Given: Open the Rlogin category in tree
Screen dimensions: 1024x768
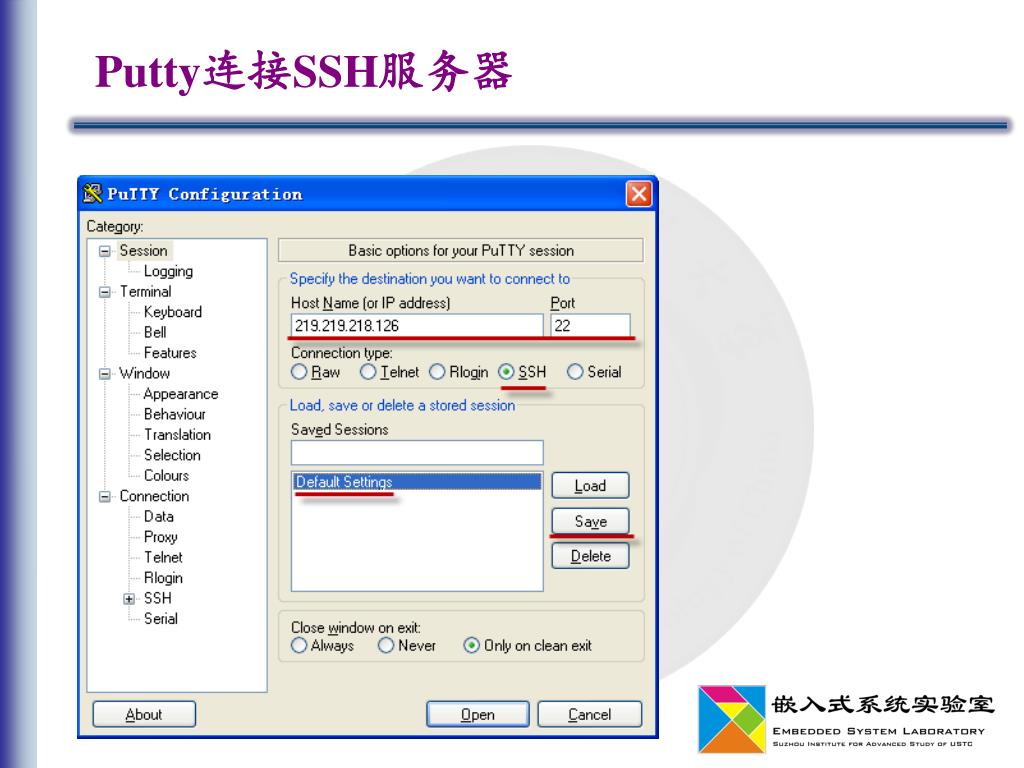Looking at the screenshot, I should click(x=163, y=578).
